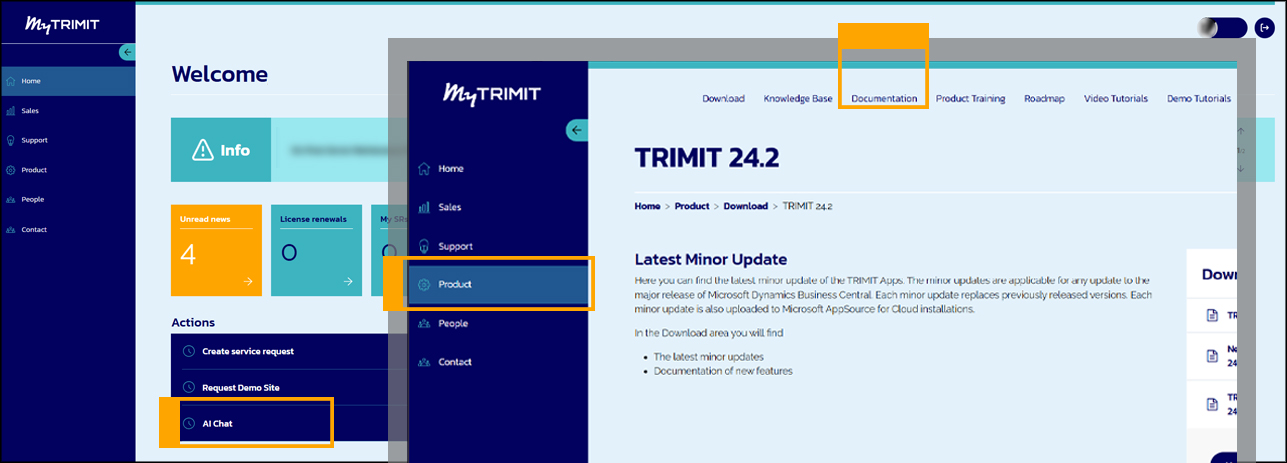Image resolution: width=1287 pixels, height=463 pixels.
Task: Open the Unread news tile arrow
Action: pyautogui.click(x=247, y=282)
